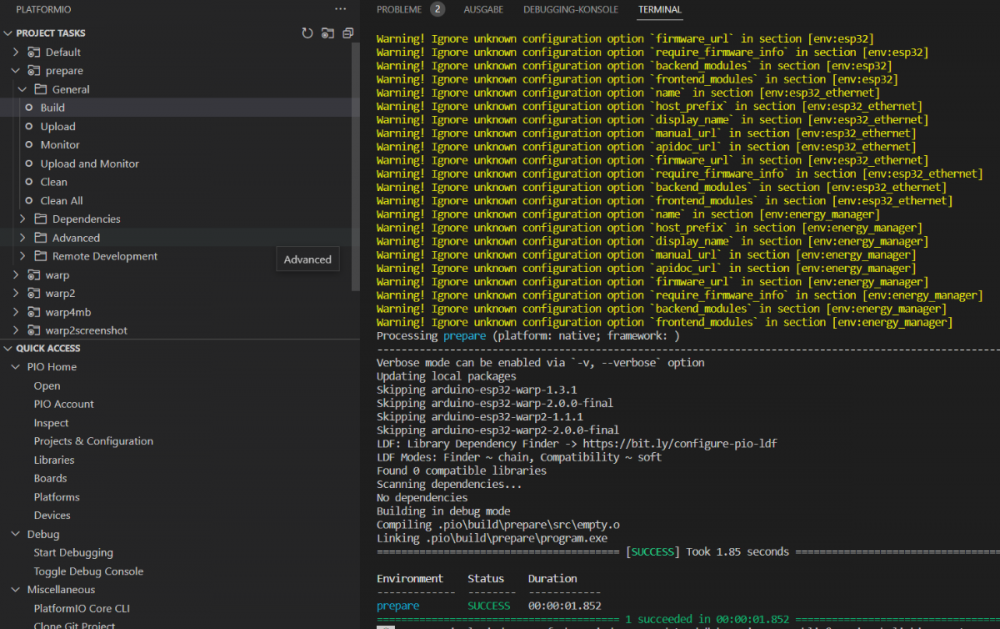
Task: Click the warp2screenshot environment icon
Action: click(34, 331)
